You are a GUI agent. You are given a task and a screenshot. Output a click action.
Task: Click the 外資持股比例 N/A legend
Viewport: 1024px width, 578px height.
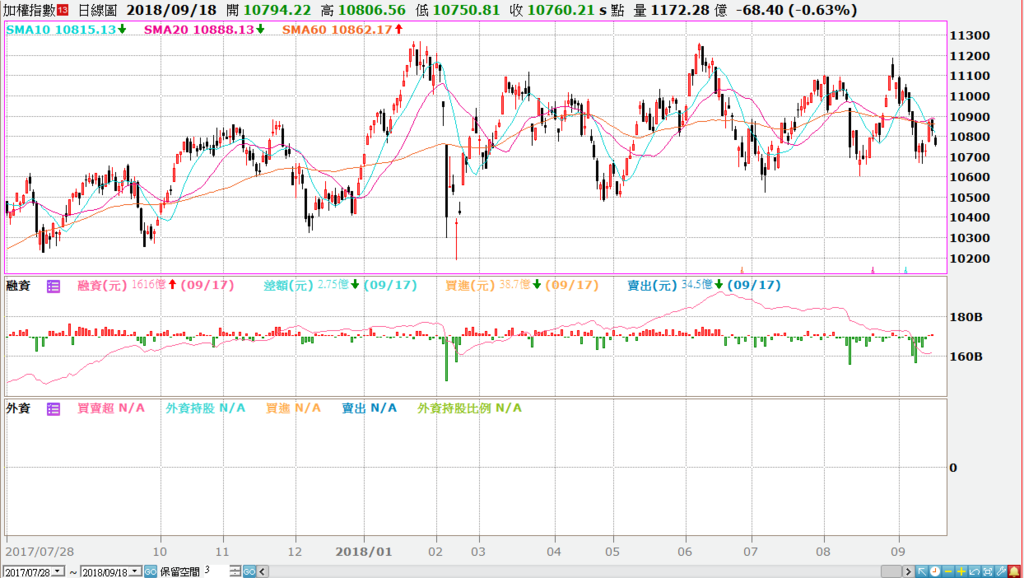pos(470,408)
